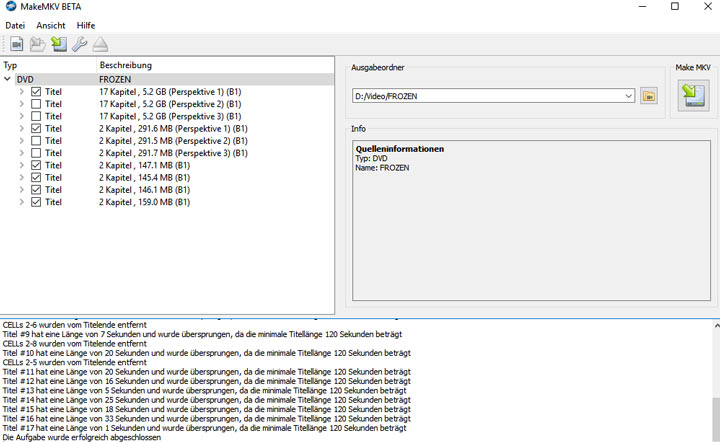The image size is (720, 442).
Task: Click the 'Typ: DVD' info line
Action: [x=371, y=158]
